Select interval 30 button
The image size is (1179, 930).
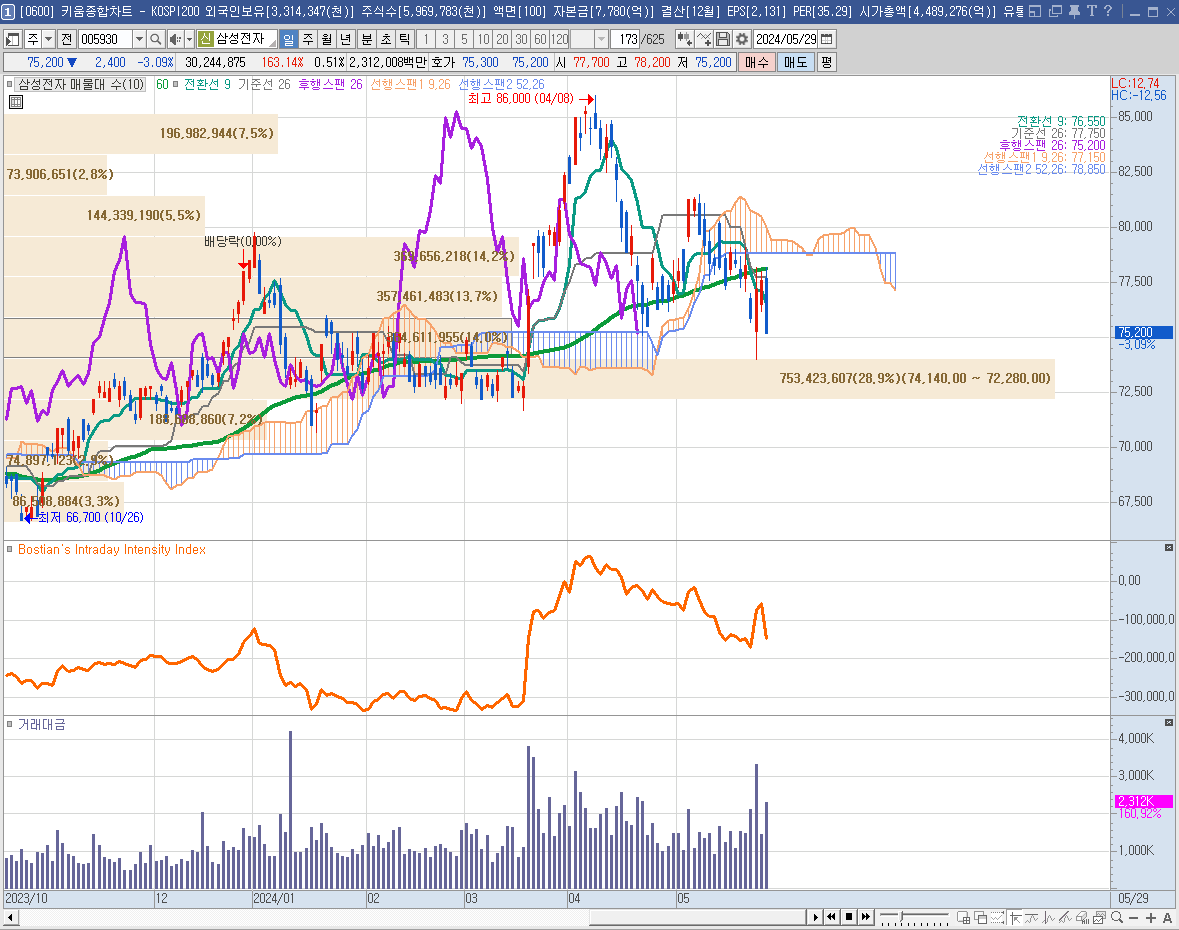pyautogui.click(x=521, y=39)
